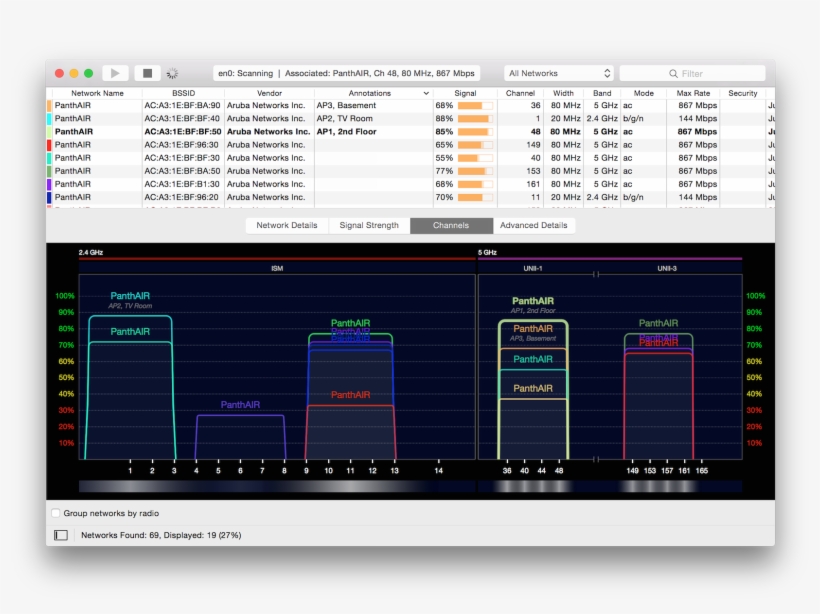This screenshot has height=614, width=820.
Task: Switch to the Signal Strength tab
Action: (370, 225)
